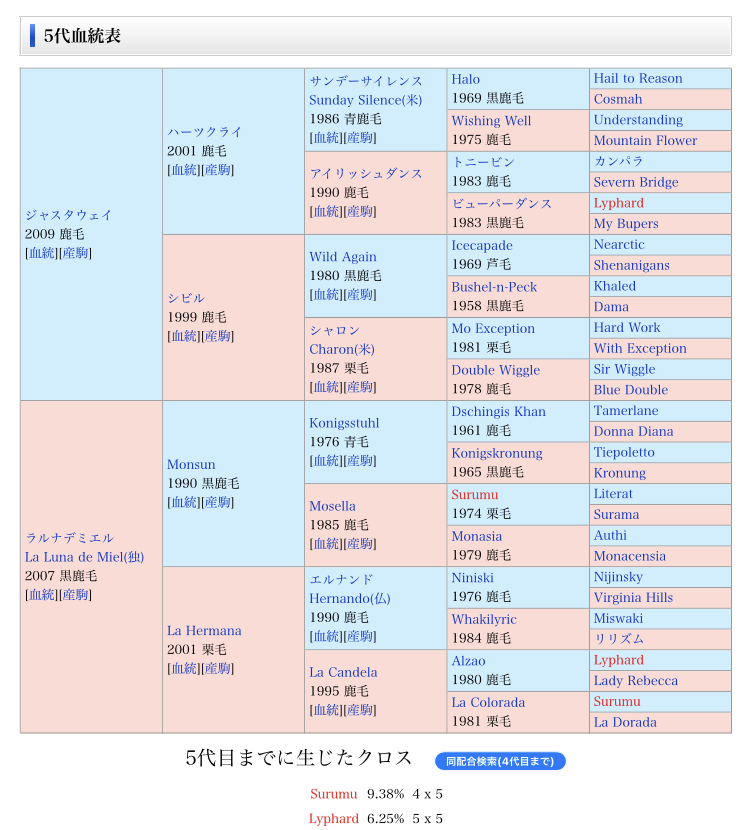Open the Mountain Flower link
This screenshot has height=830, width=750.
(x=645, y=141)
